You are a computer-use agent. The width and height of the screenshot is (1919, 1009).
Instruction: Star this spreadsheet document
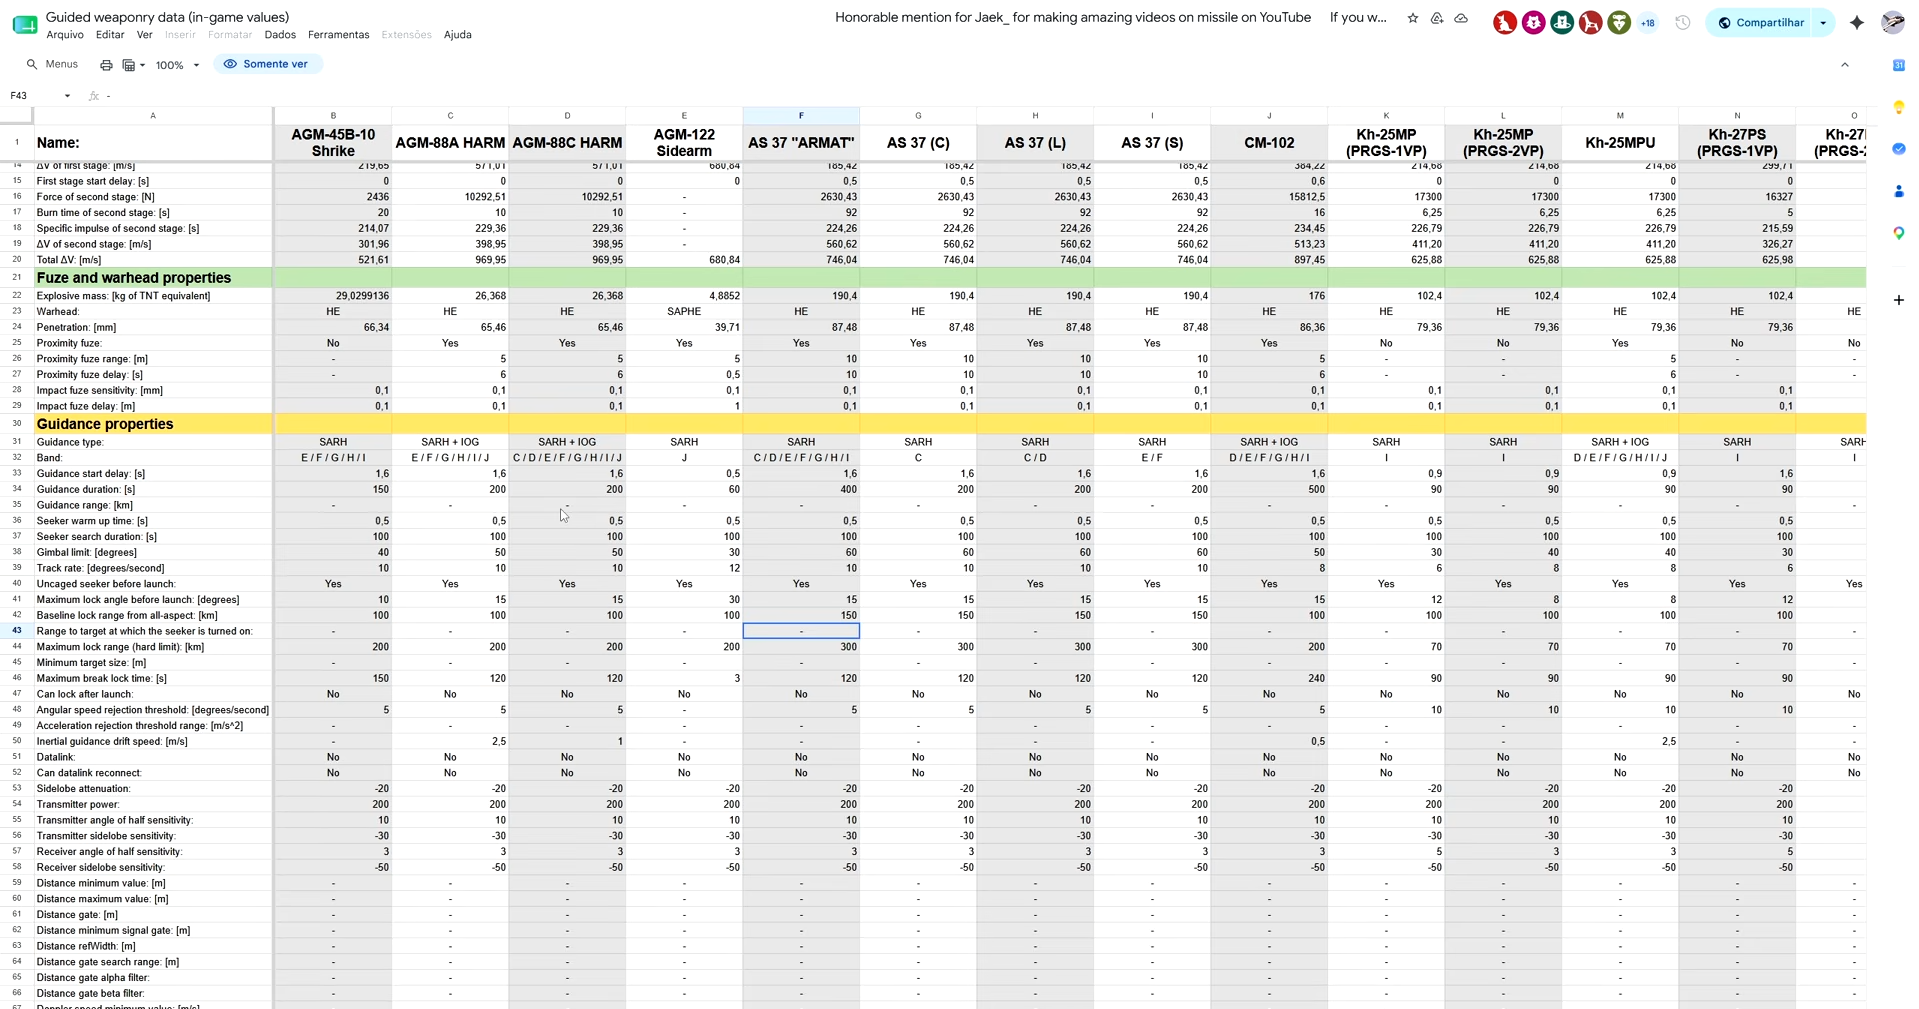tap(1412, 18)
